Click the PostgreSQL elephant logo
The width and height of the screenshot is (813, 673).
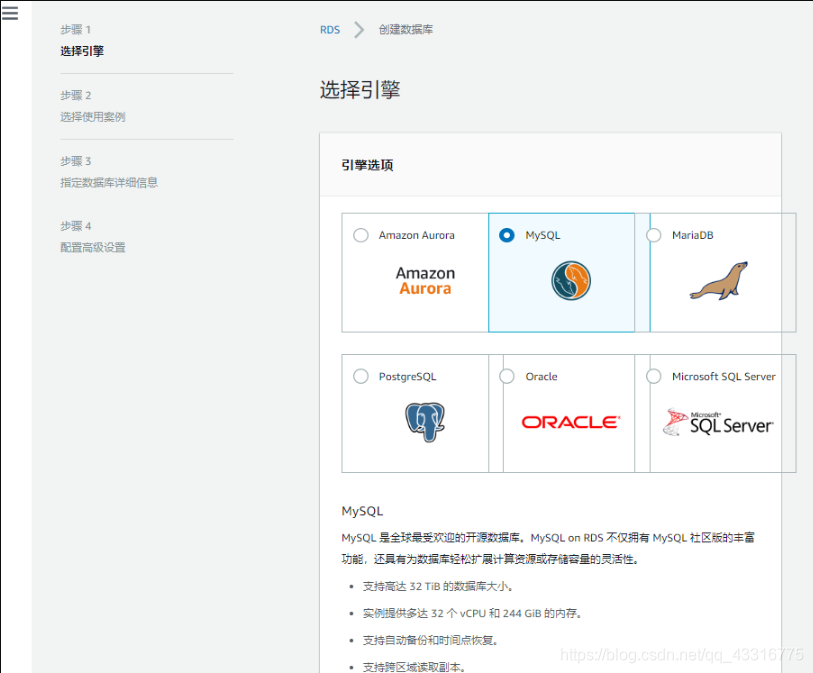tap(425, 422)
